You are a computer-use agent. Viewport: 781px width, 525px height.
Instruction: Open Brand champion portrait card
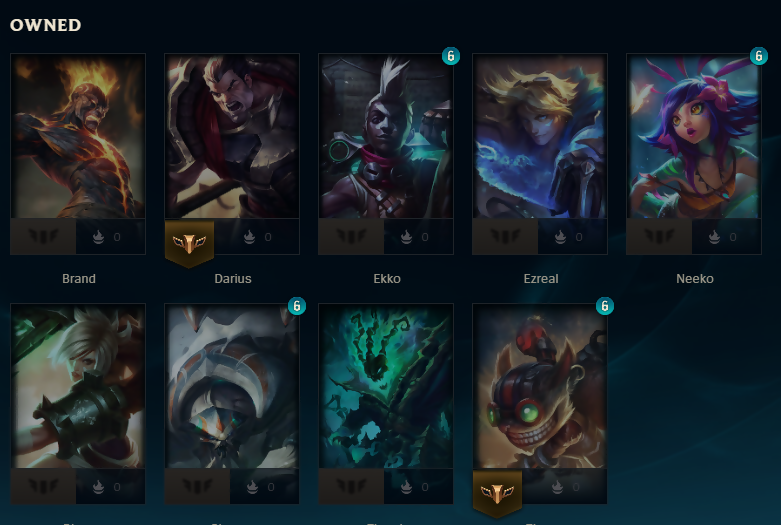(x=78, y=136)
